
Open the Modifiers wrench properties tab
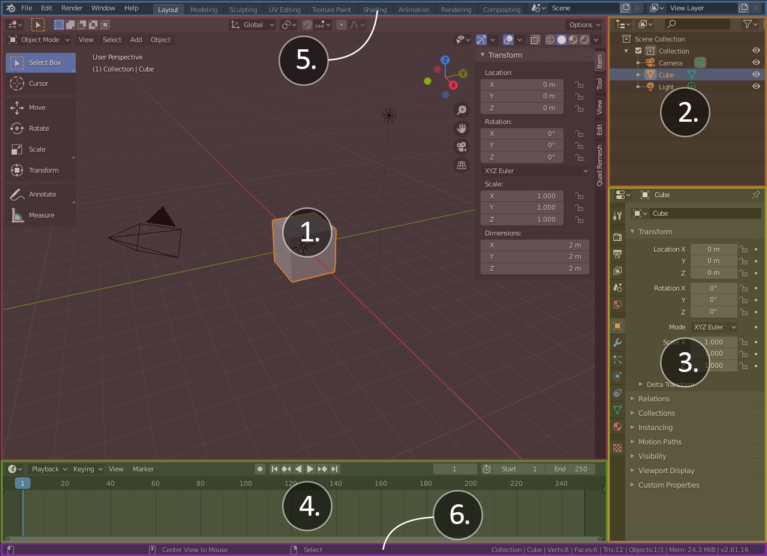(x=617, y=343)
